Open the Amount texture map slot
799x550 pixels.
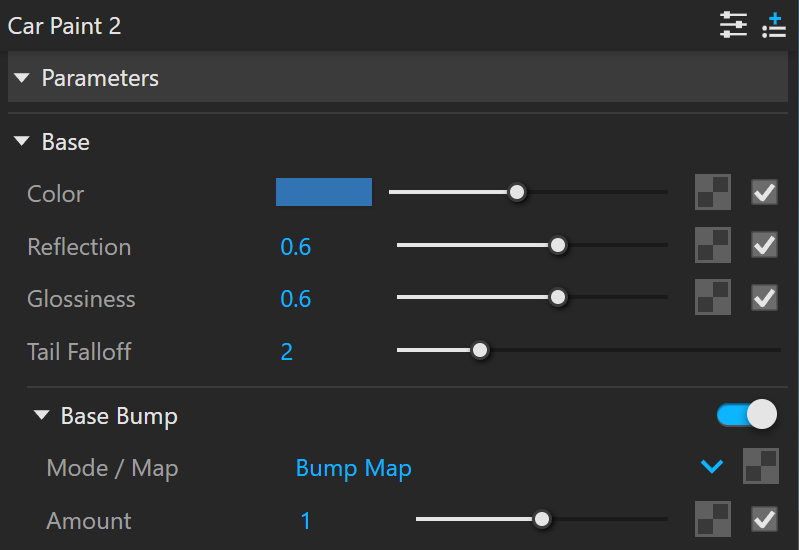pyautogui.click(x=712, y=519)
